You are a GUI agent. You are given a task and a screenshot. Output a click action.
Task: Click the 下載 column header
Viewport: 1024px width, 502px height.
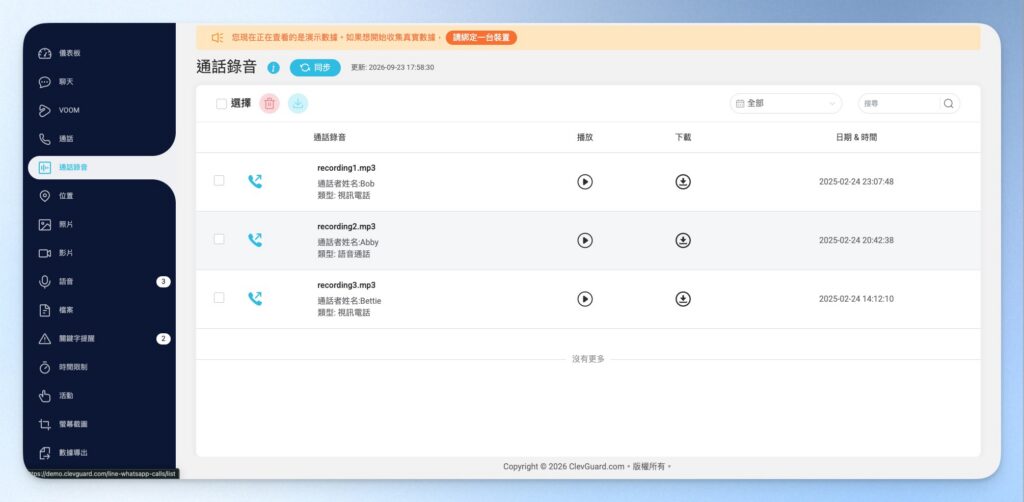(x=683, y=138)
